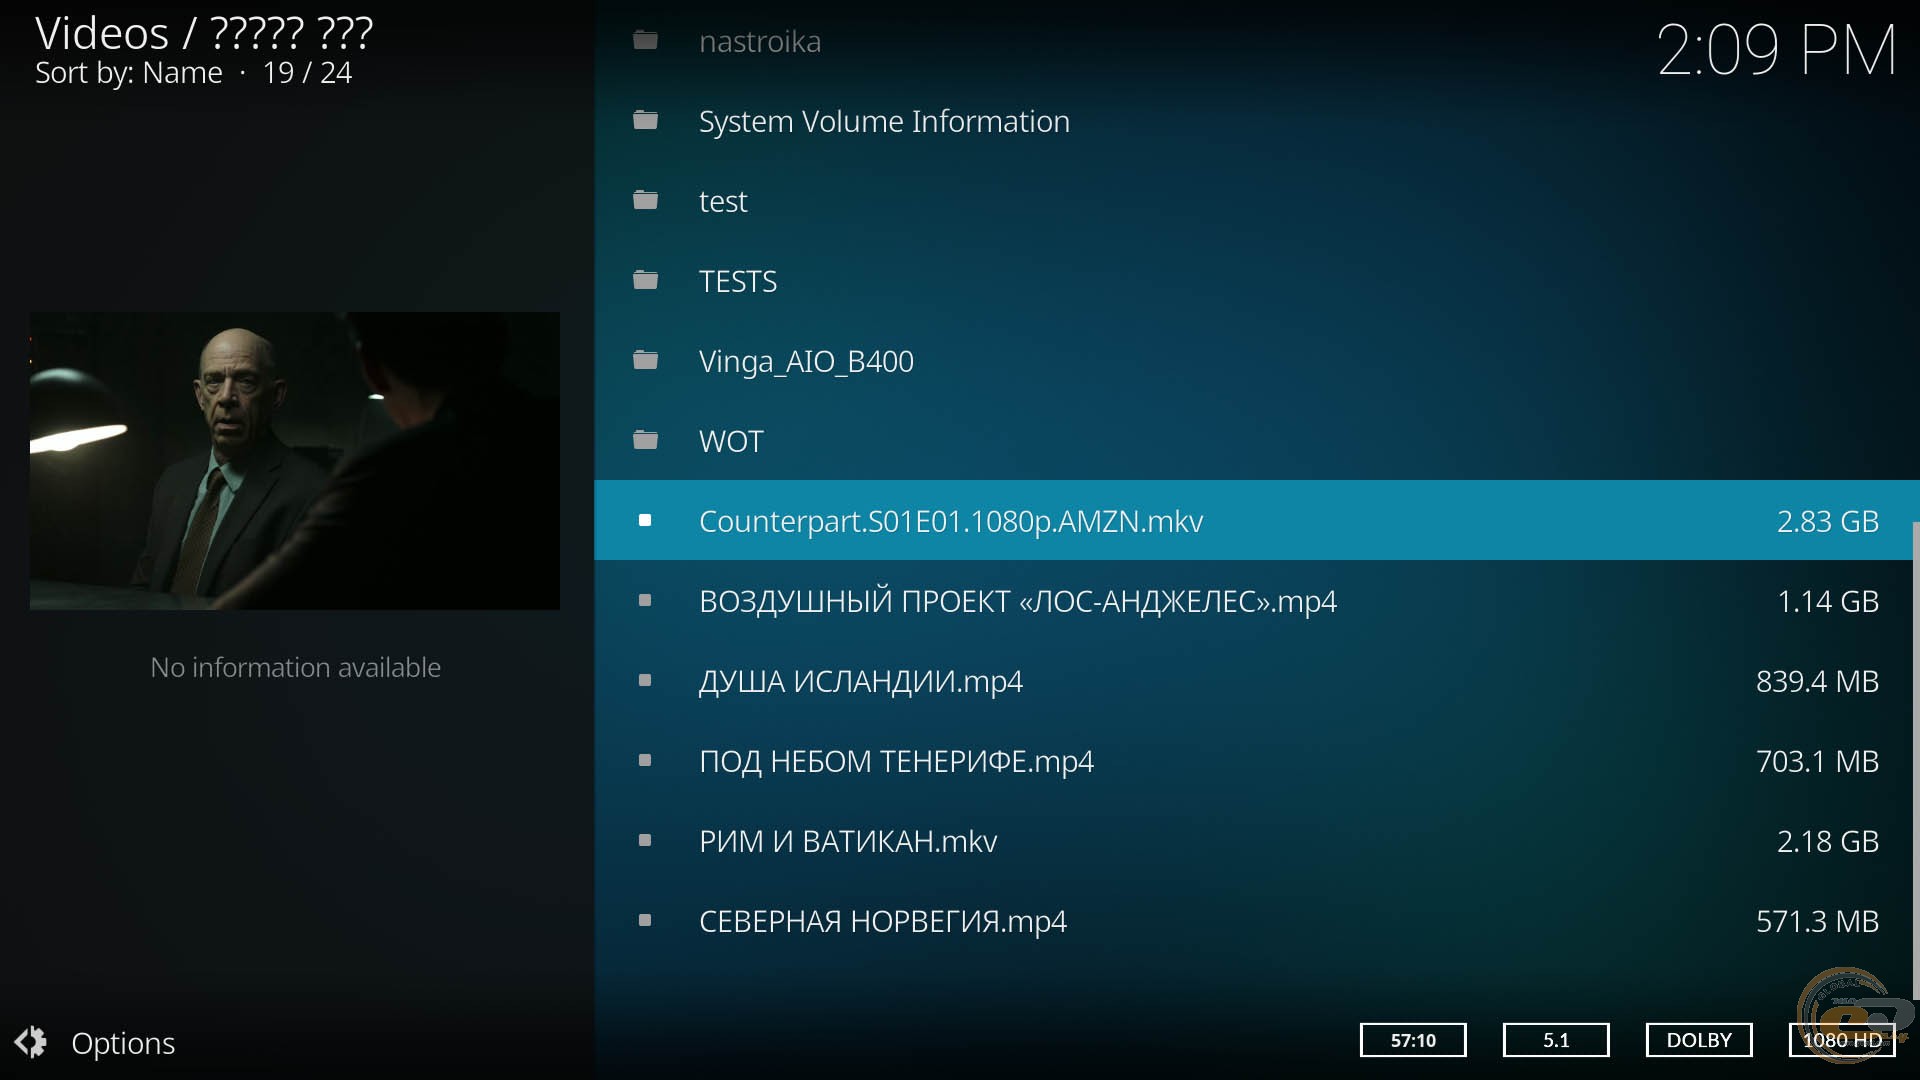
Task: Play the ПОД НЕБОМ ТЕНЕРИФЕ.mp4 file
Action: (896, 761)
